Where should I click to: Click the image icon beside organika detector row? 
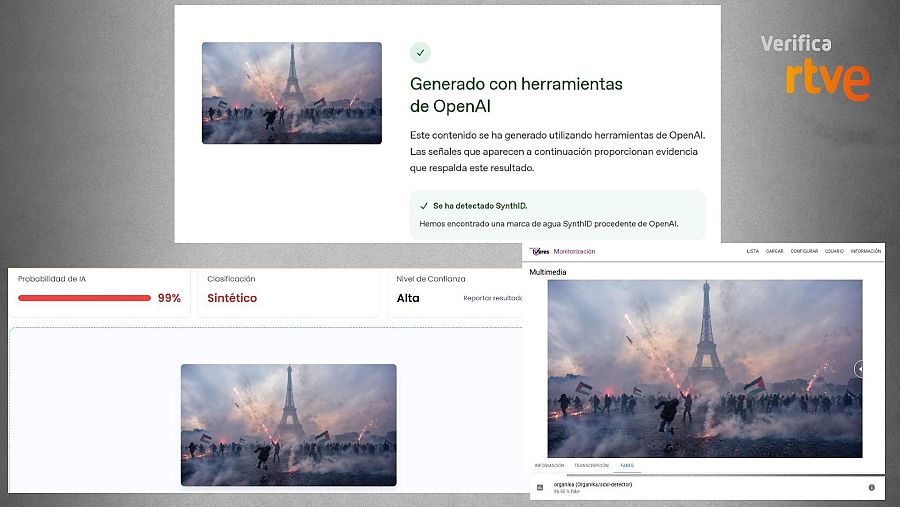(x=540, y=487)
